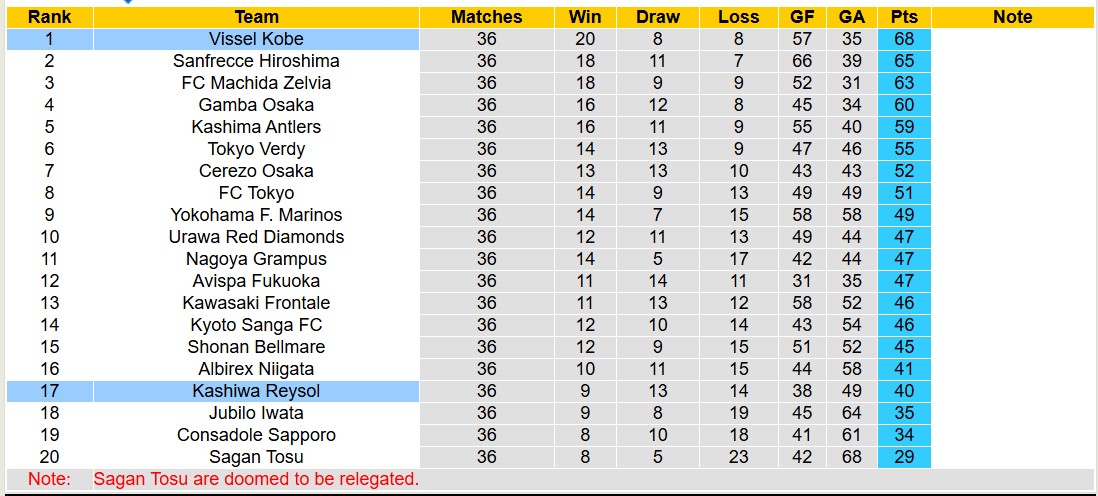Viewport: 1098px width, 496px height.
Task: Click the Urawa Red Diamonds team name
Action: tap(256, 237)
